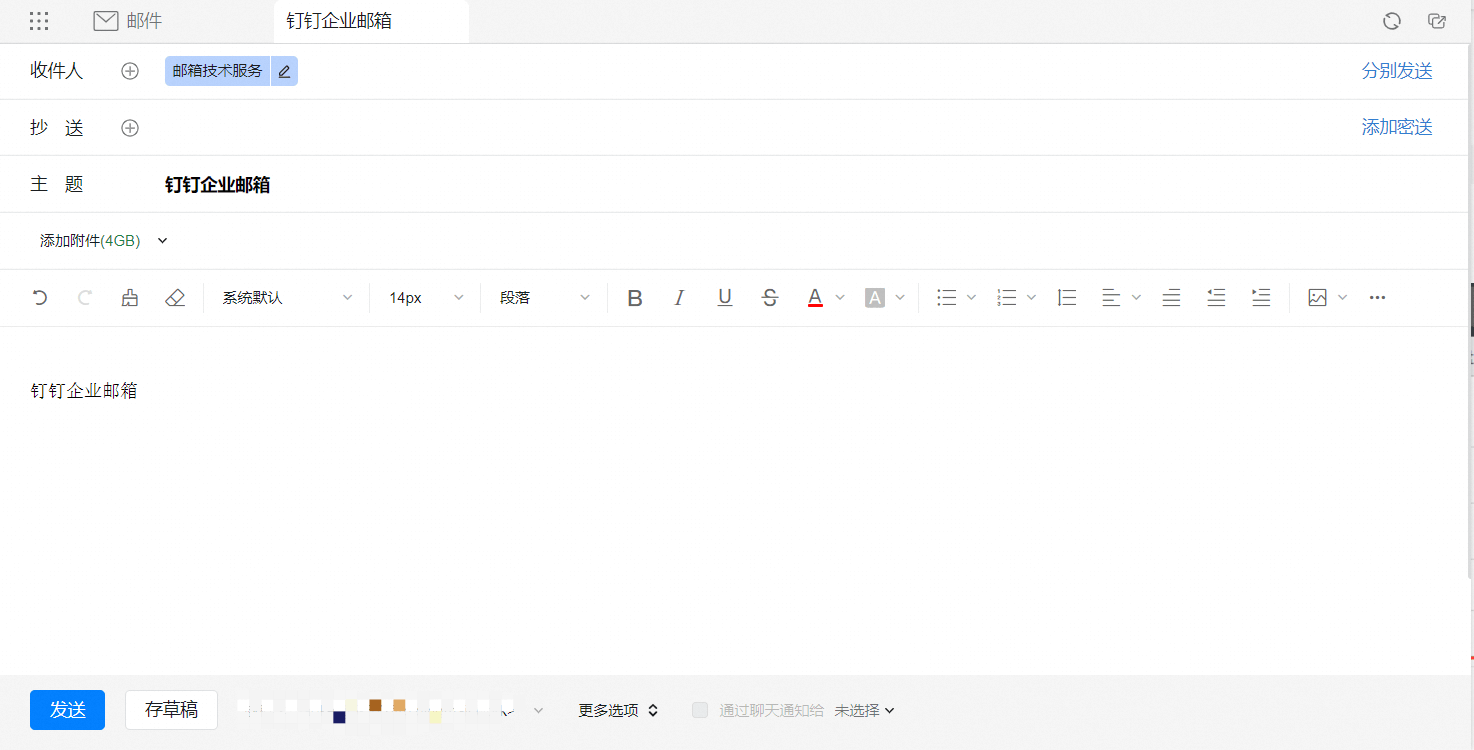This screenshot has height=750, width=1474.
Task: Focus the subject field 钉钉企业邮箱
Action: point(800,184)
